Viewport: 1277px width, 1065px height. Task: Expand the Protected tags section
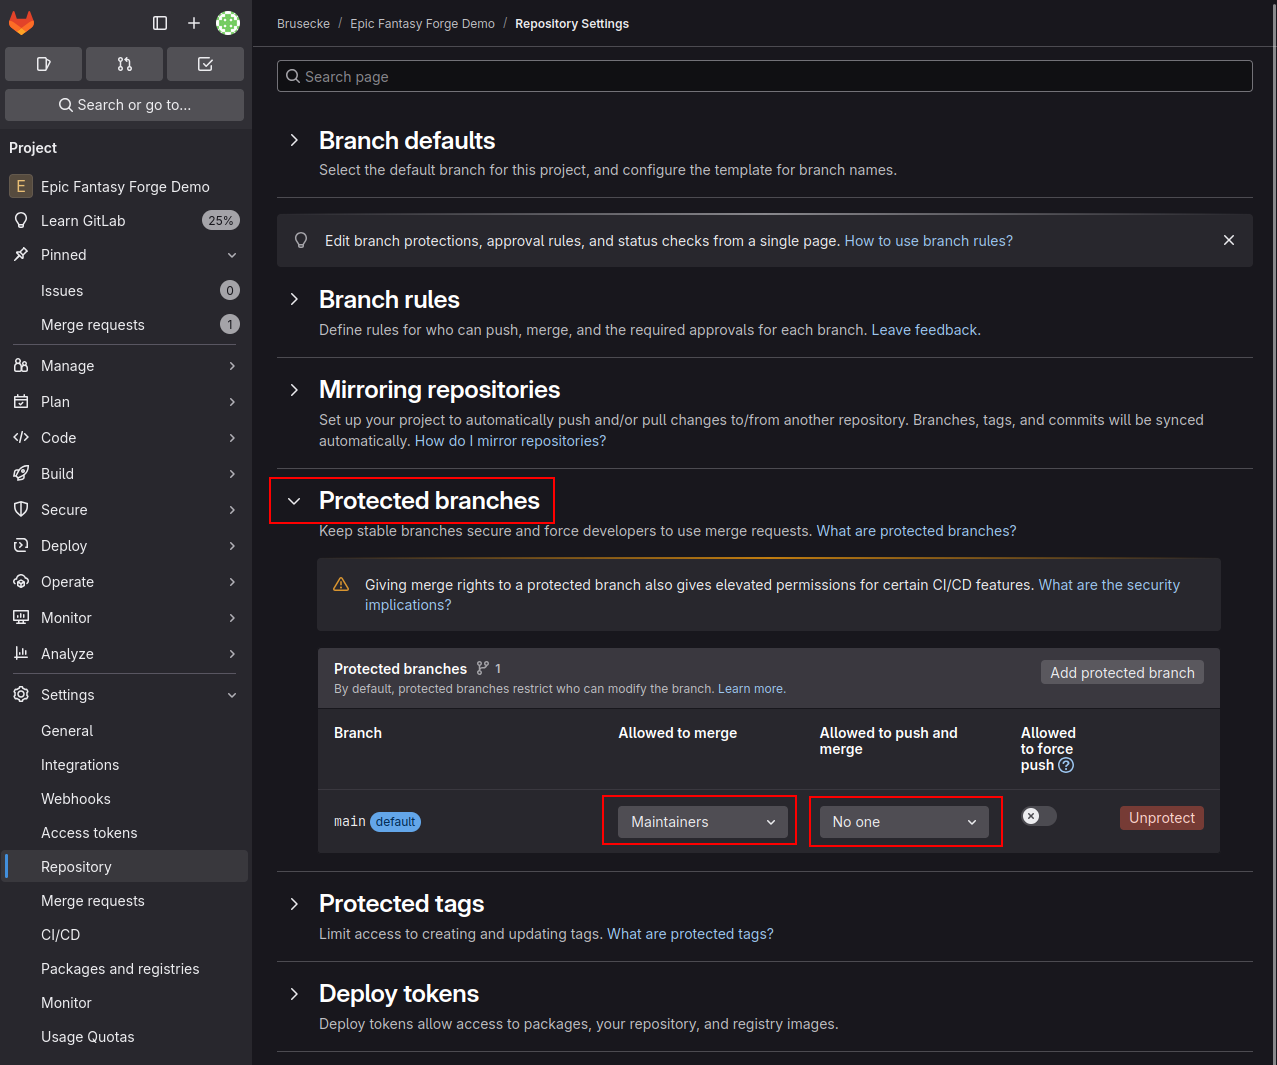click(294, 904)
